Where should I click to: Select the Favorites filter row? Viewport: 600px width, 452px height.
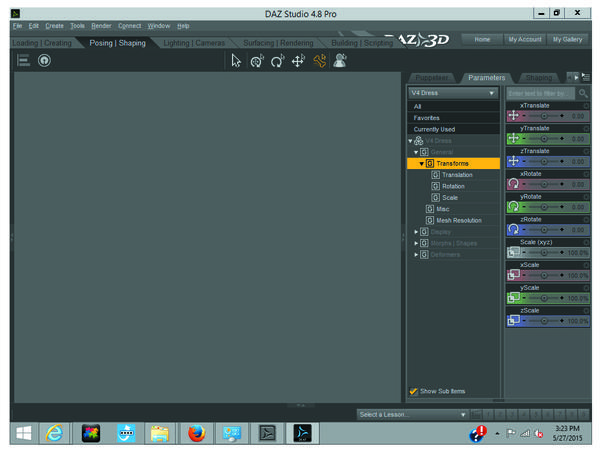click(453, 118)
